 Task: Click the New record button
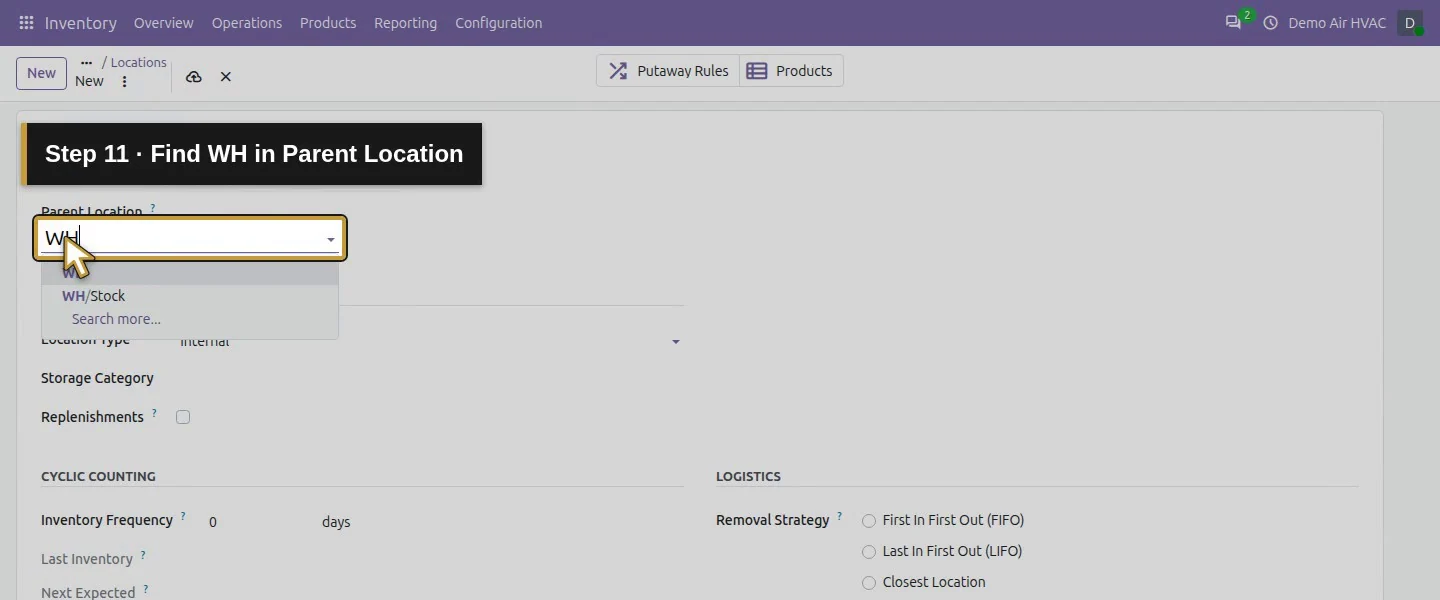point(42,73)
